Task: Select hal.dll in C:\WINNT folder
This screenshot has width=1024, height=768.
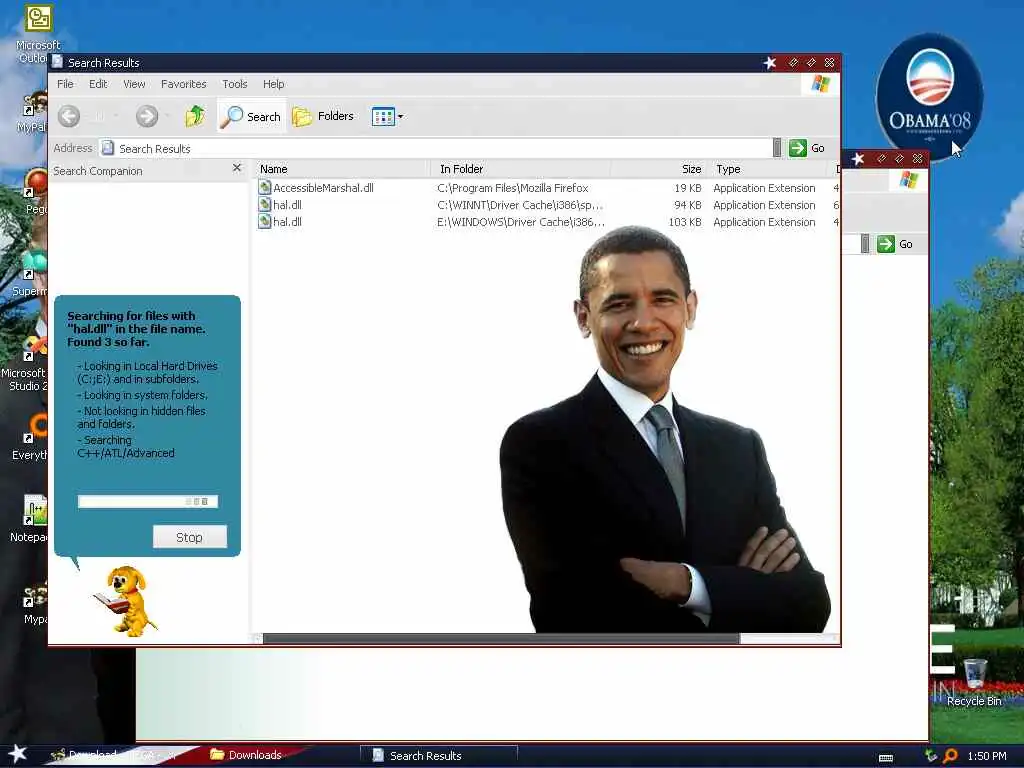Action: pyautogui.click(x=287, y=205)
